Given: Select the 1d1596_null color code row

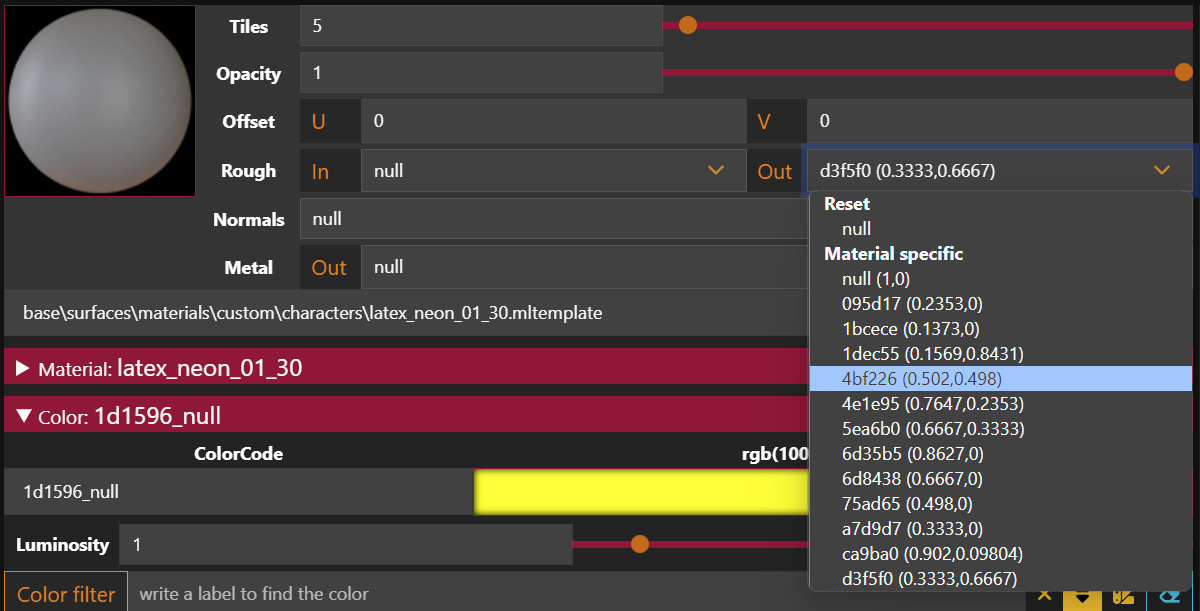Looking at the screenshot, I should coord(238,492).
